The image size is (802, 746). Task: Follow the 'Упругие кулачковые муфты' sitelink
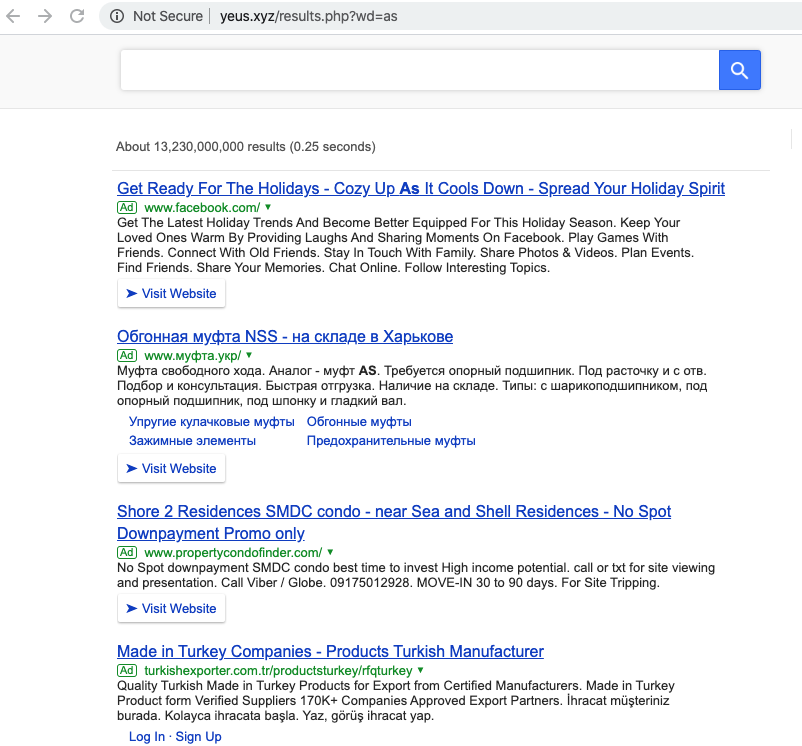point(205,422)
